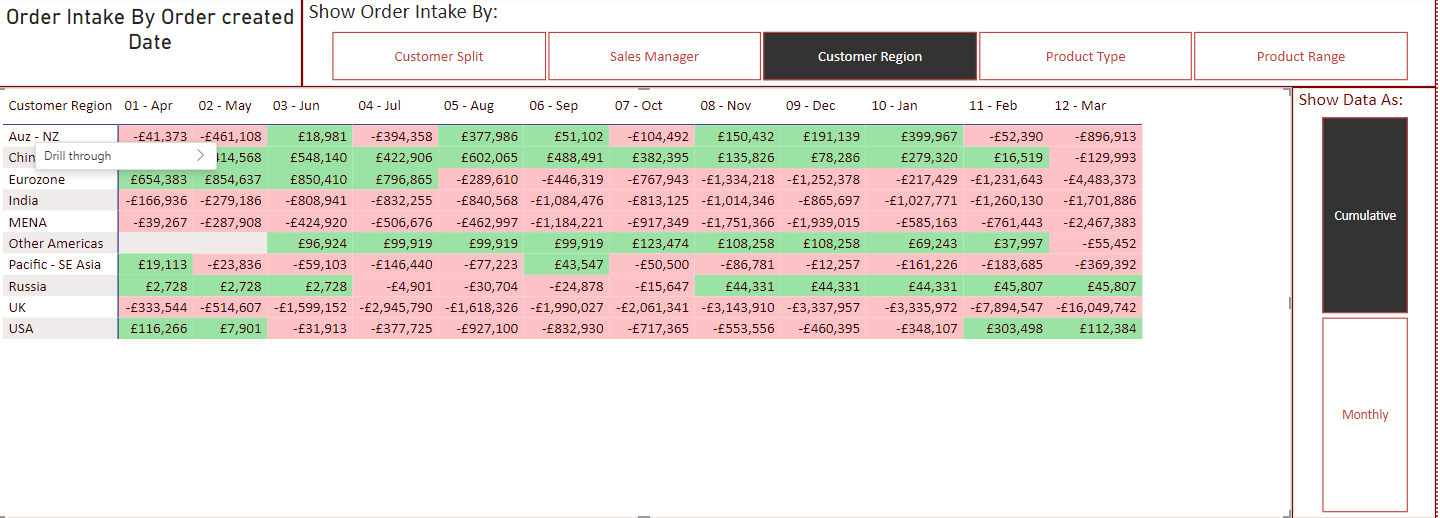The image size is (1440, 518).
Task: Click Auz - NZ August value £377,986
Action: 487,137
